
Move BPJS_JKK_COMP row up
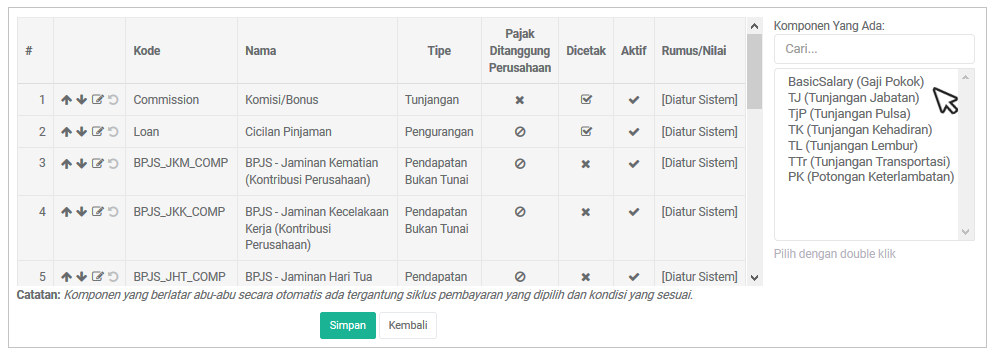(x=66, y=212)
